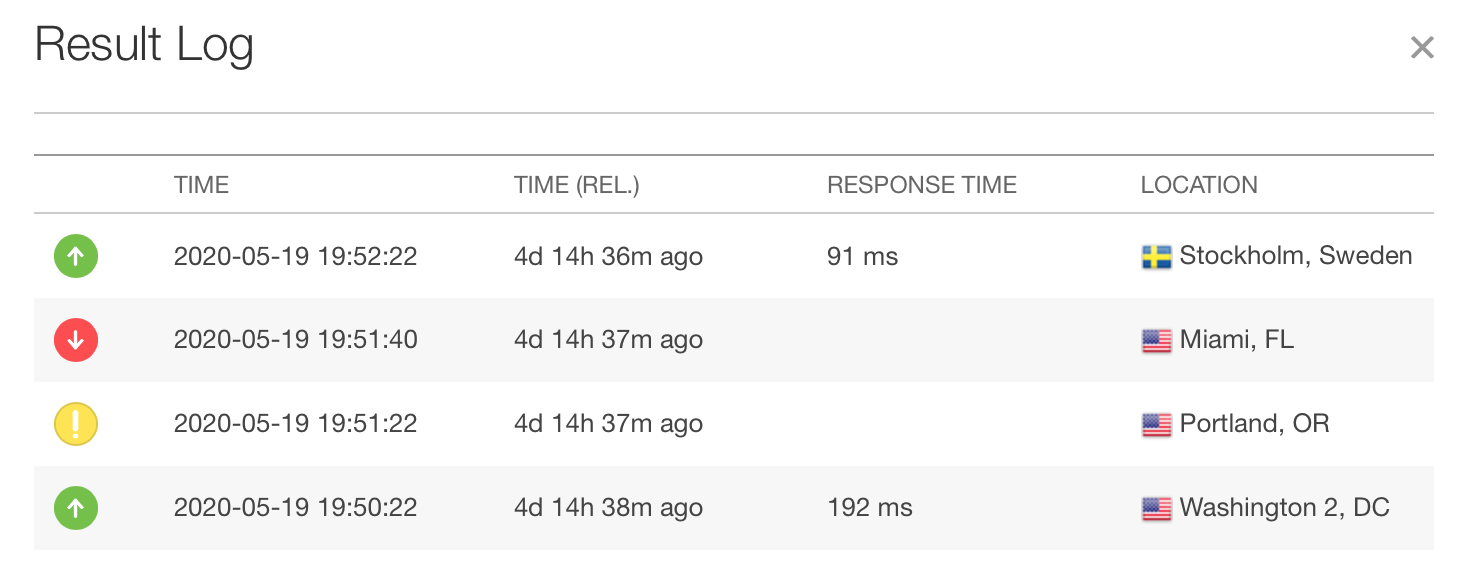Click the RESPONSE TIME column header
The image size is (1470, 586).
921,185
